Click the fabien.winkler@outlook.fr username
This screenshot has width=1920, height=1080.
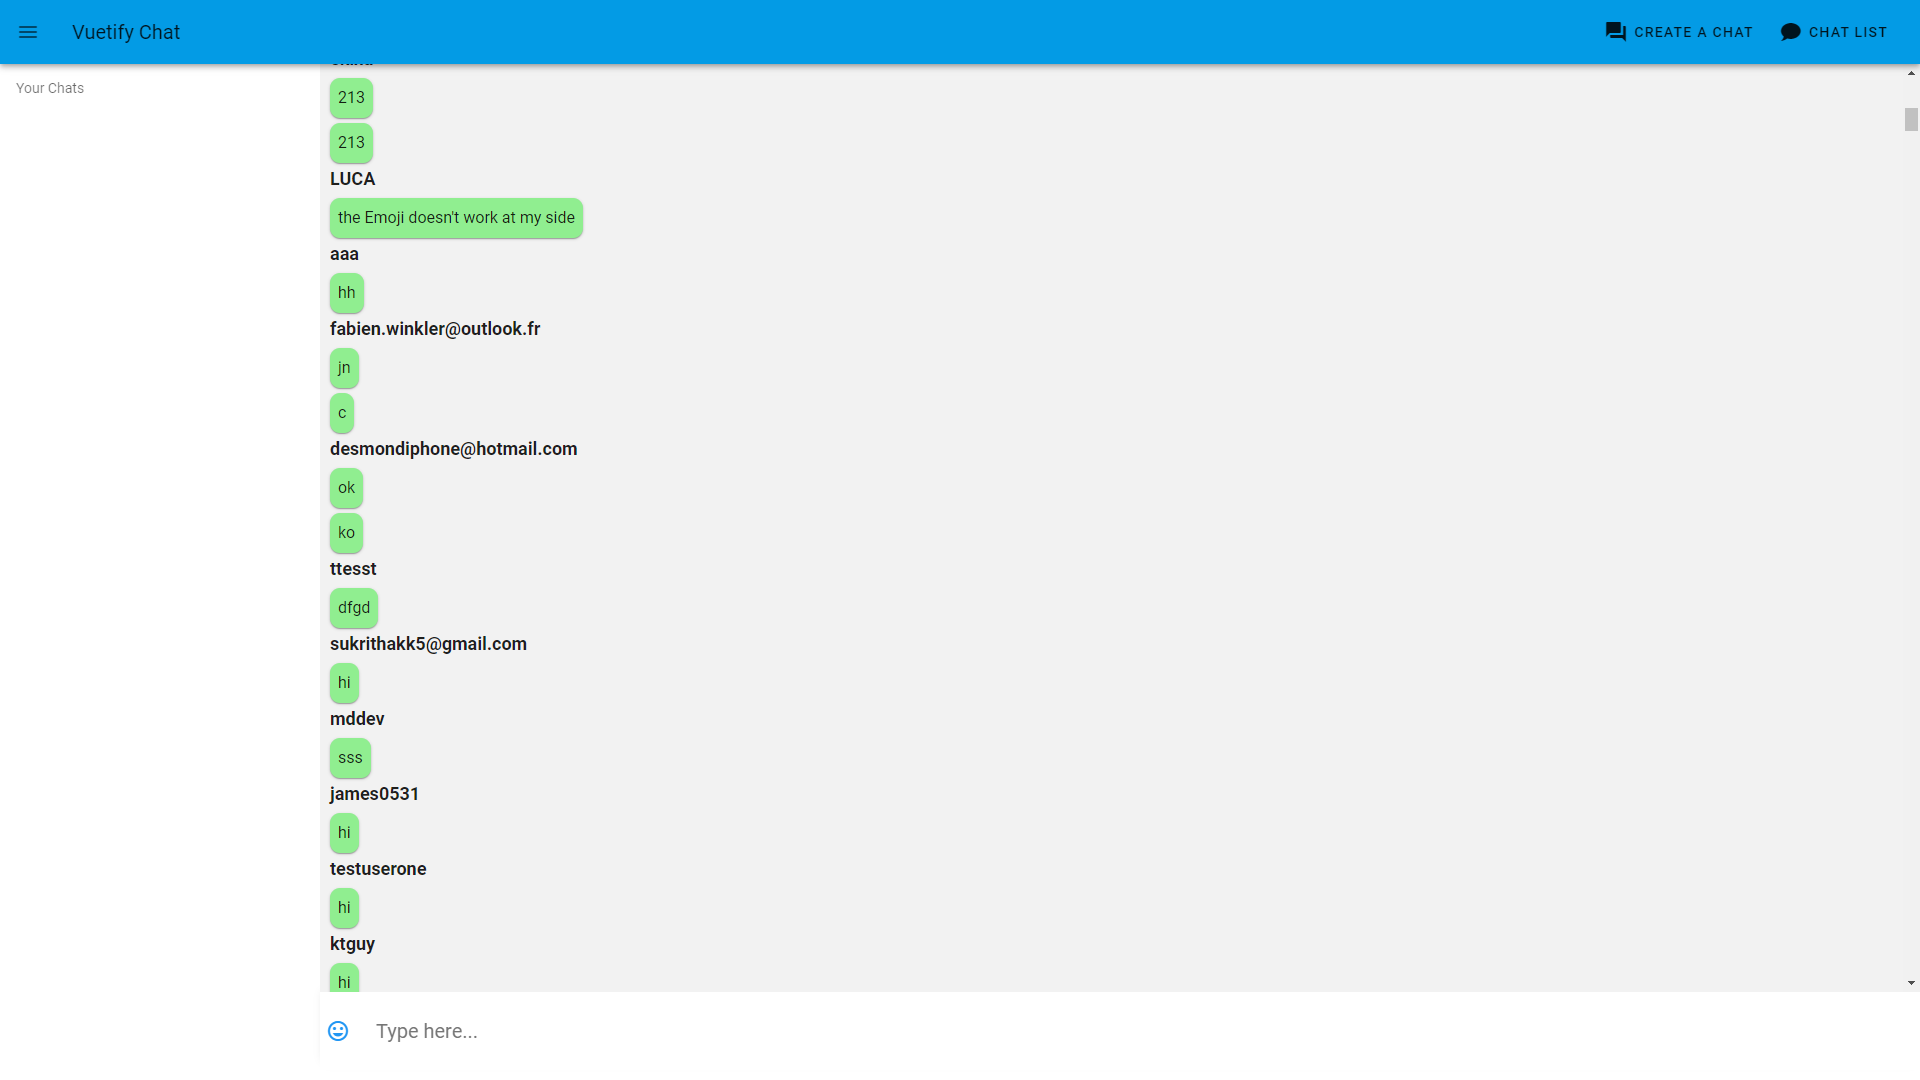point(435,329)
